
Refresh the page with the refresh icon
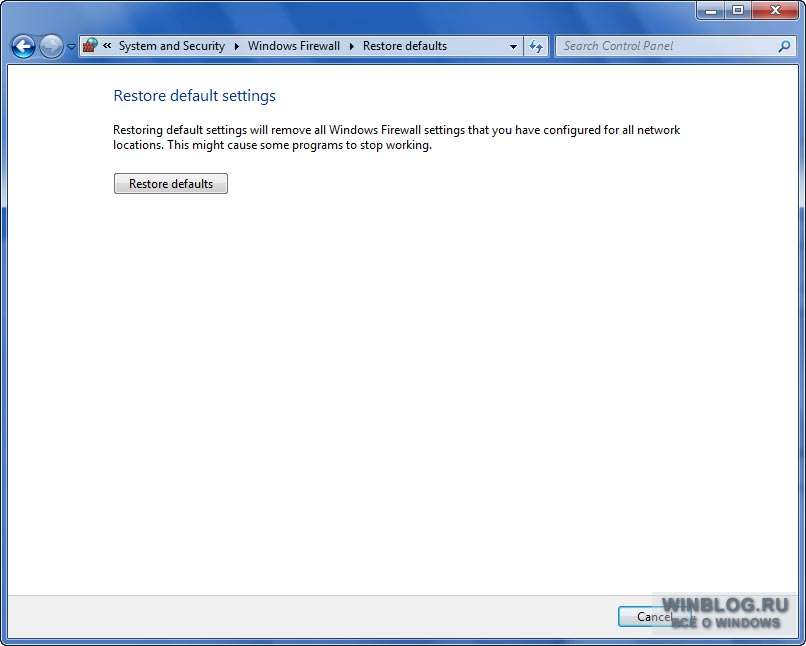pos(536,46)
